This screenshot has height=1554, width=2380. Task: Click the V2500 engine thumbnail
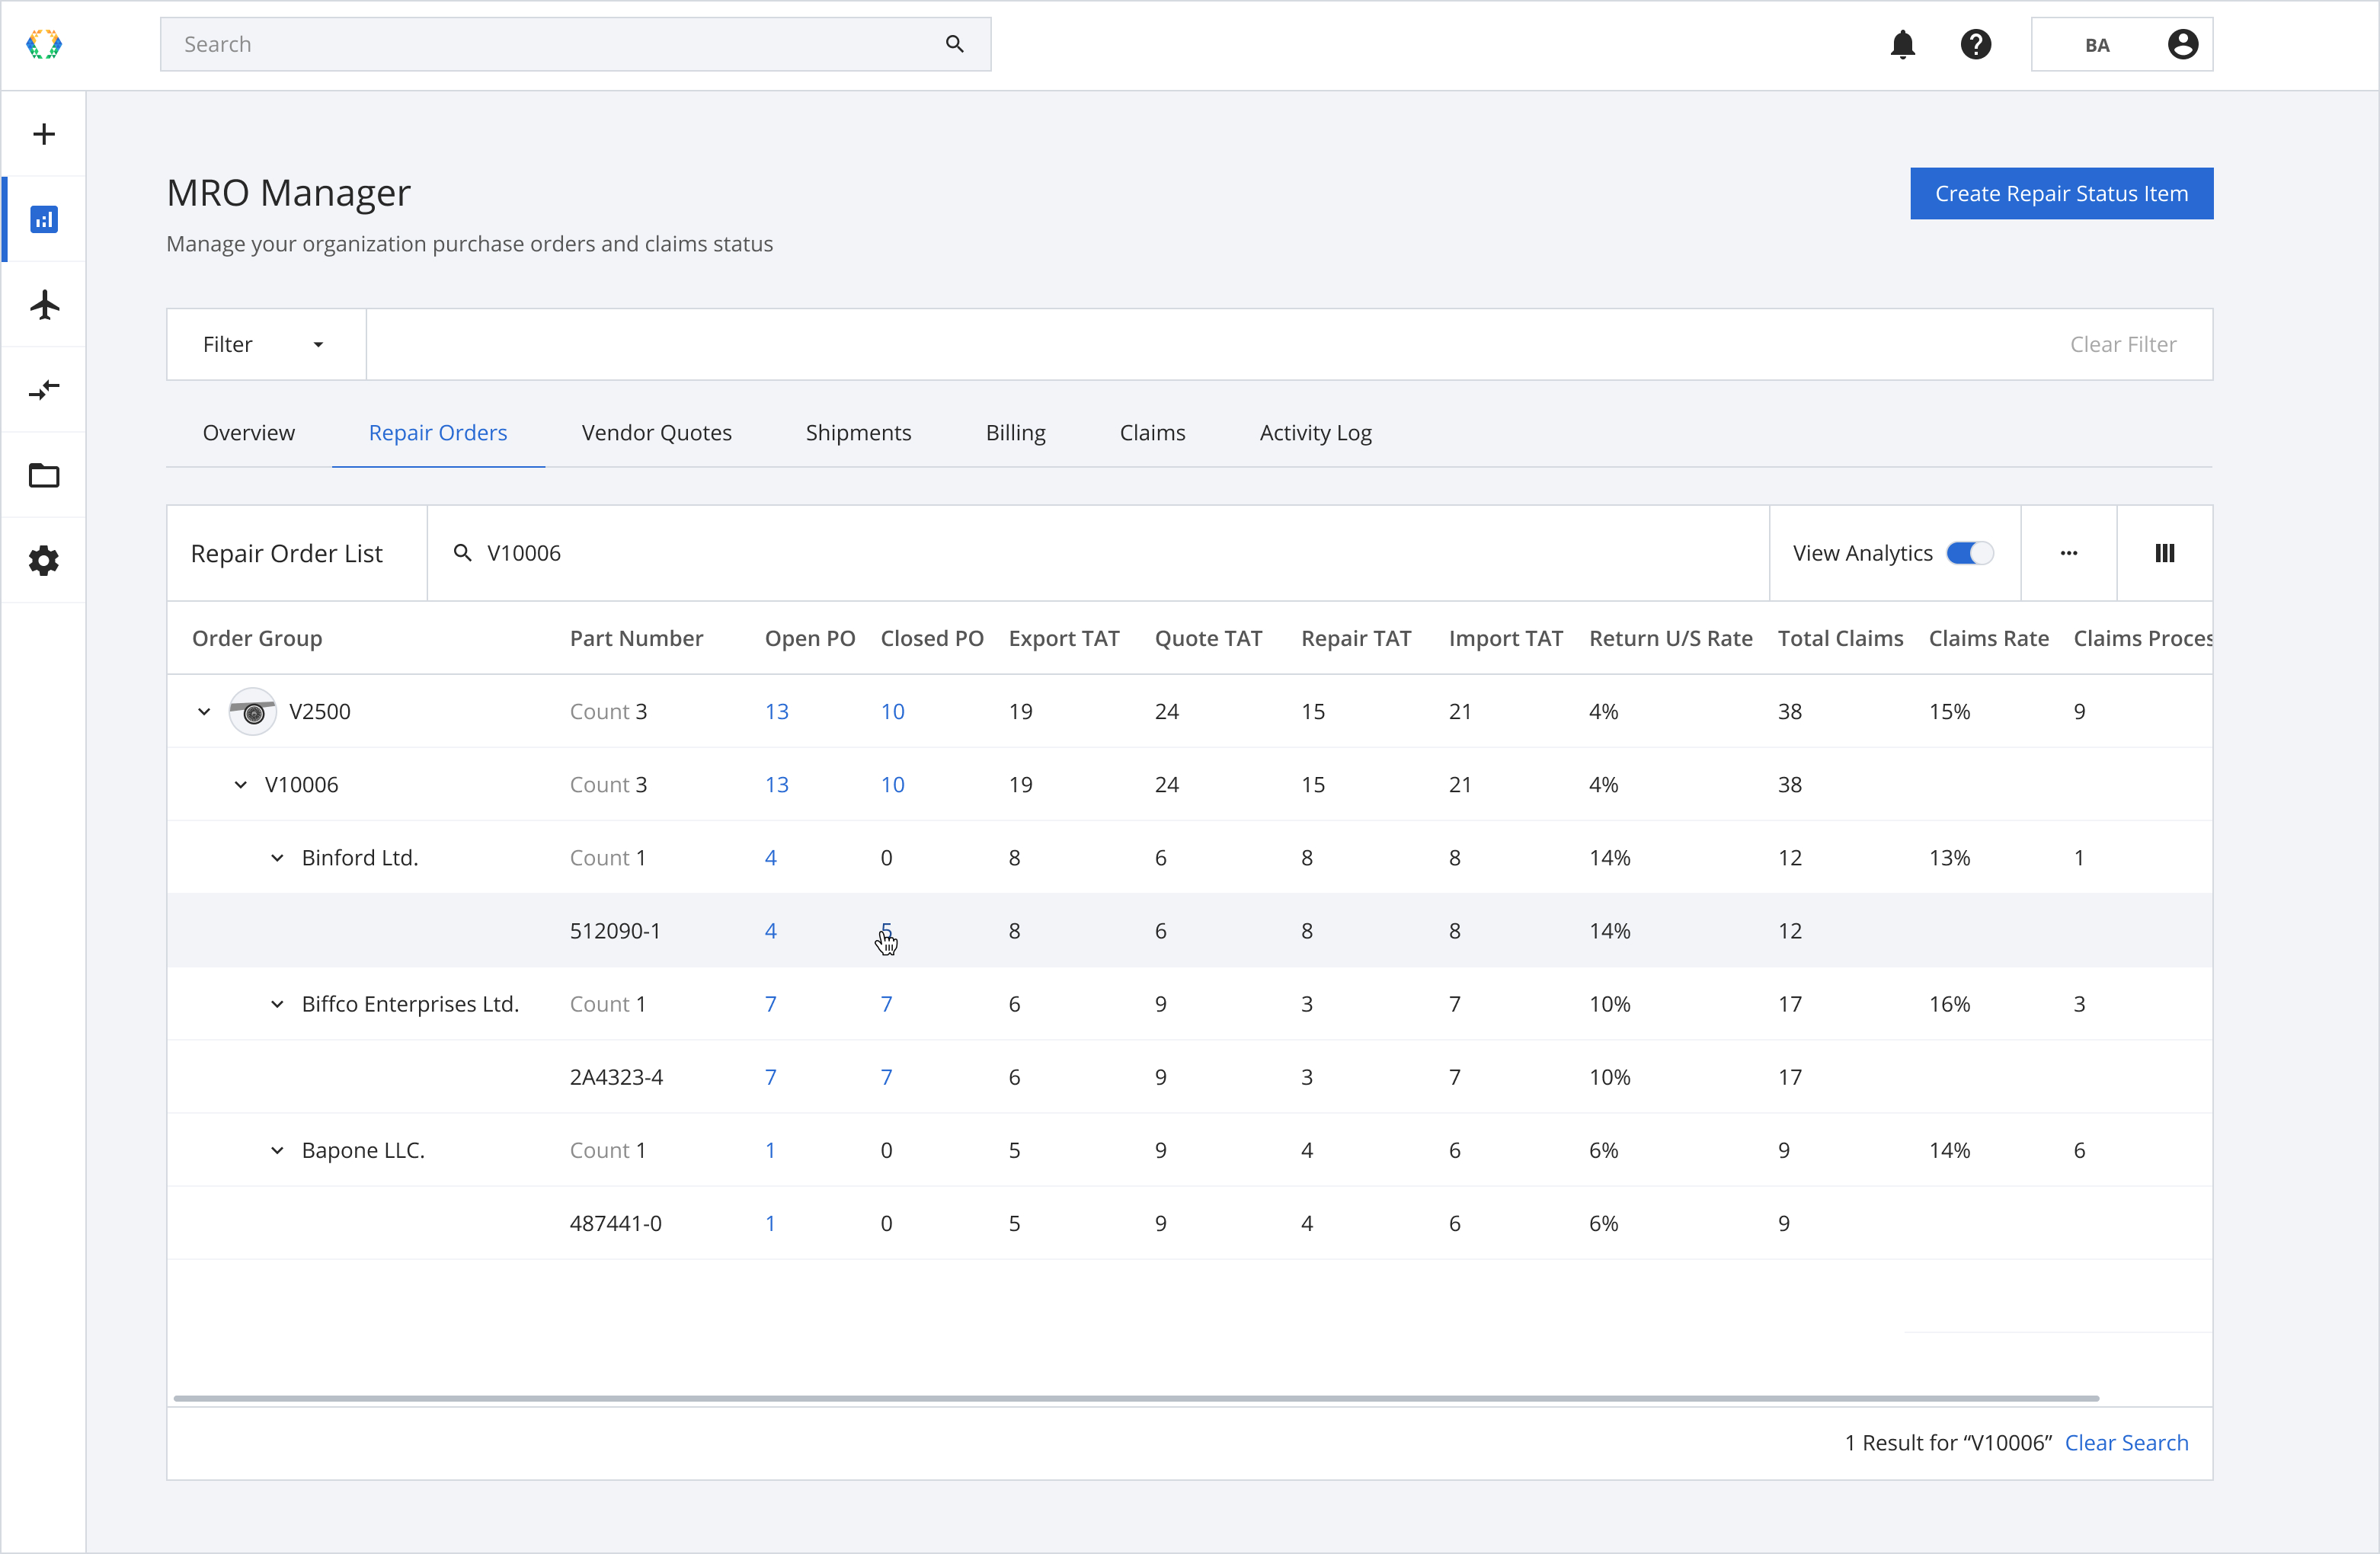(x=253, y=711)
